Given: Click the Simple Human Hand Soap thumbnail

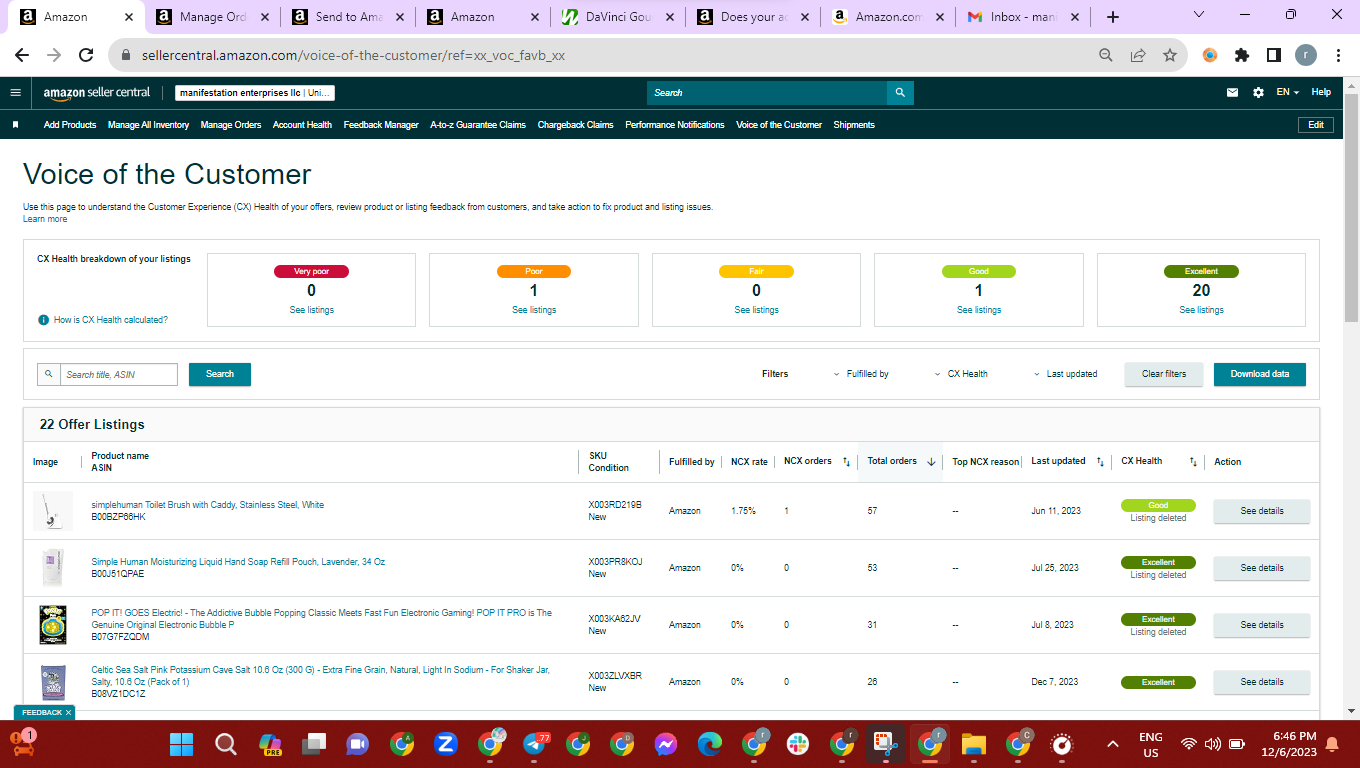Looking at the screenshot, I should (x=53, y=568).
